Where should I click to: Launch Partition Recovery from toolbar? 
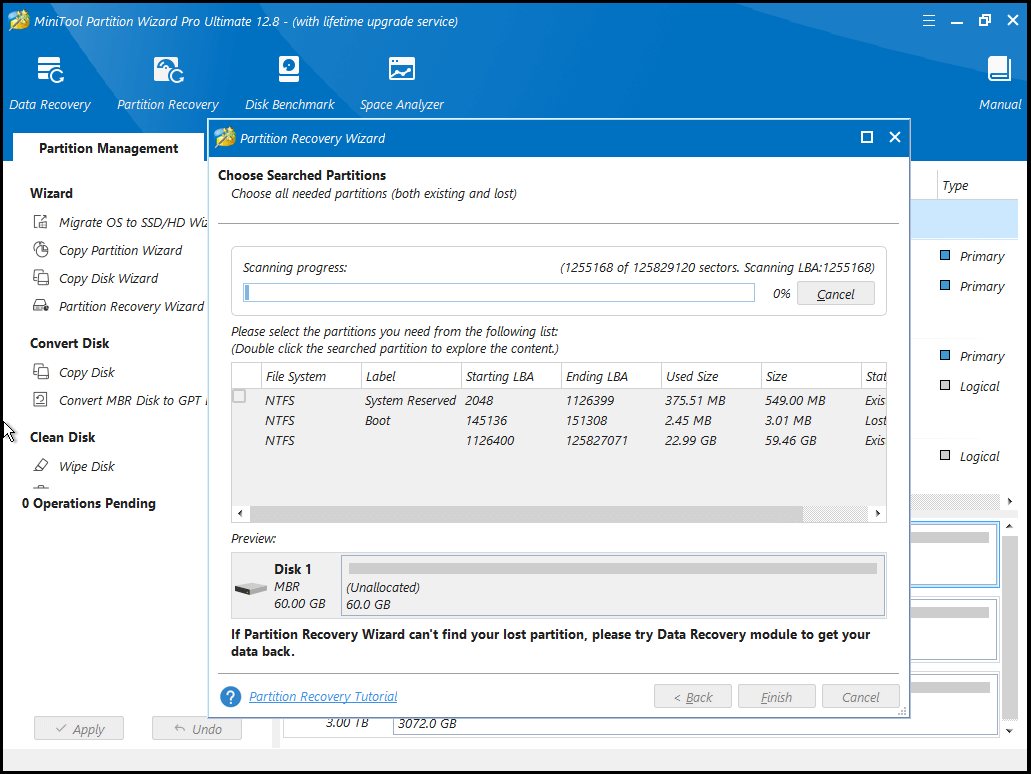point(167,82)
